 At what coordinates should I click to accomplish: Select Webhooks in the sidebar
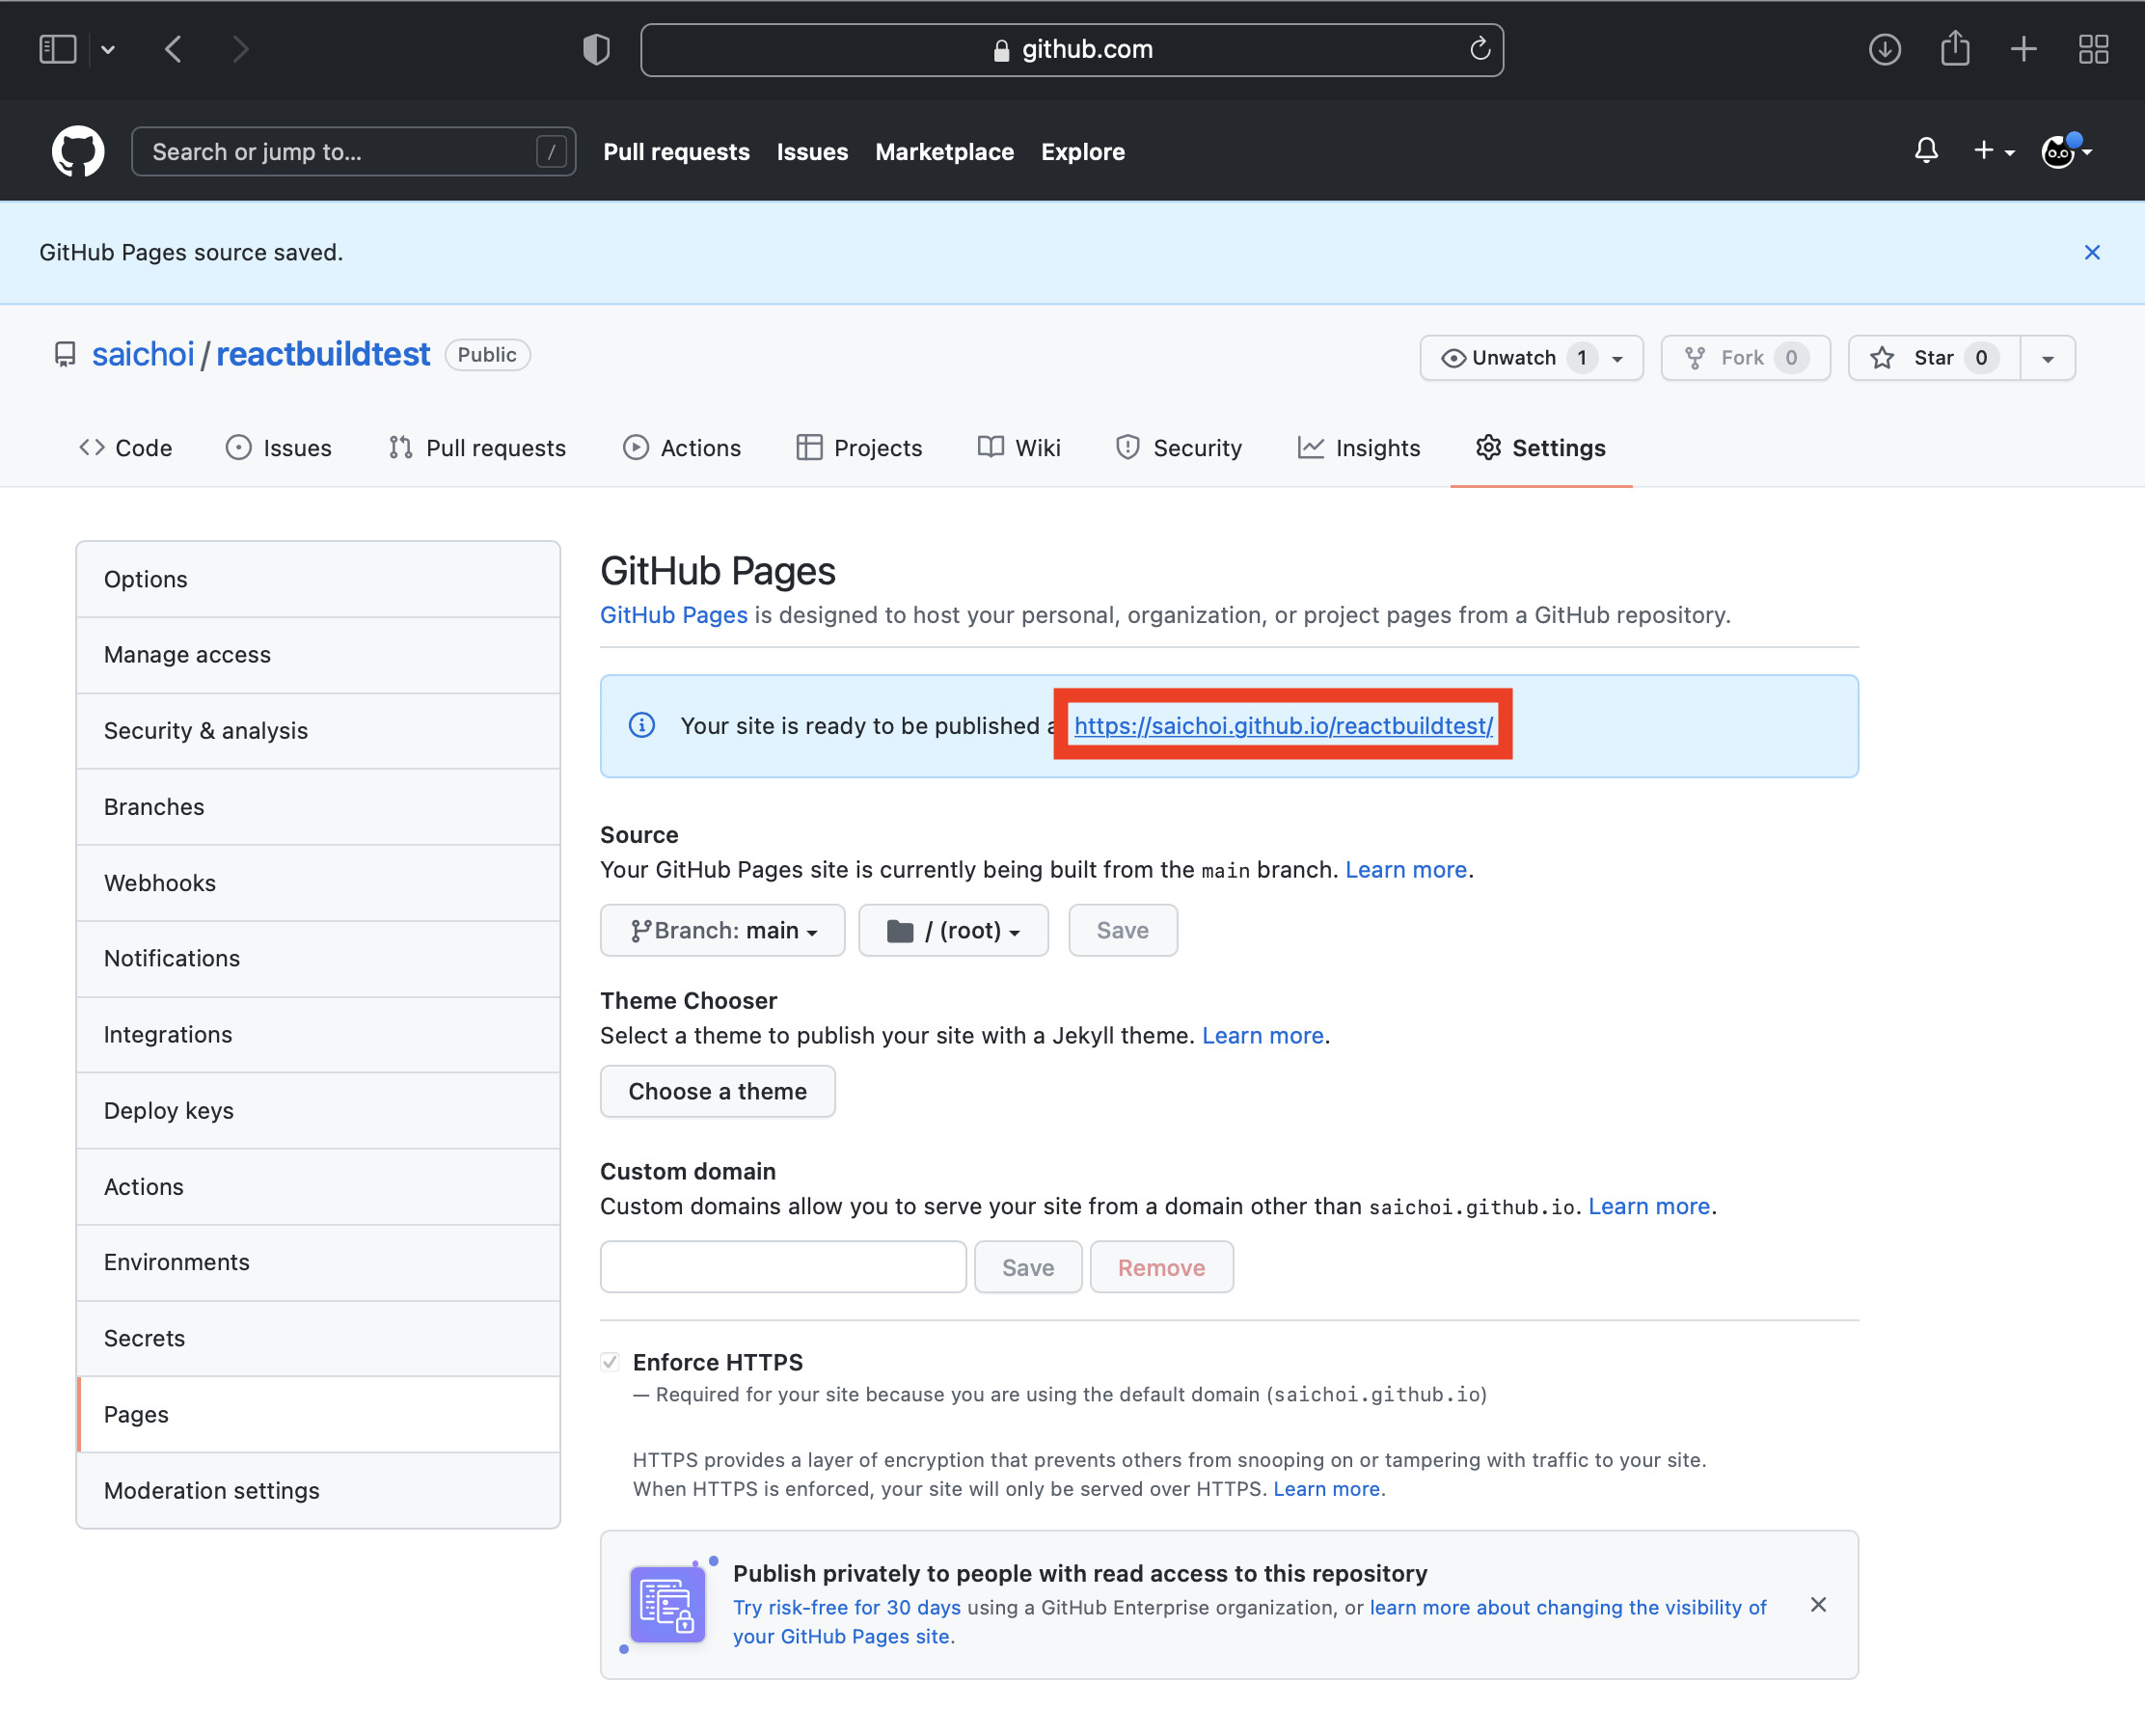click(x=318, y=883)
